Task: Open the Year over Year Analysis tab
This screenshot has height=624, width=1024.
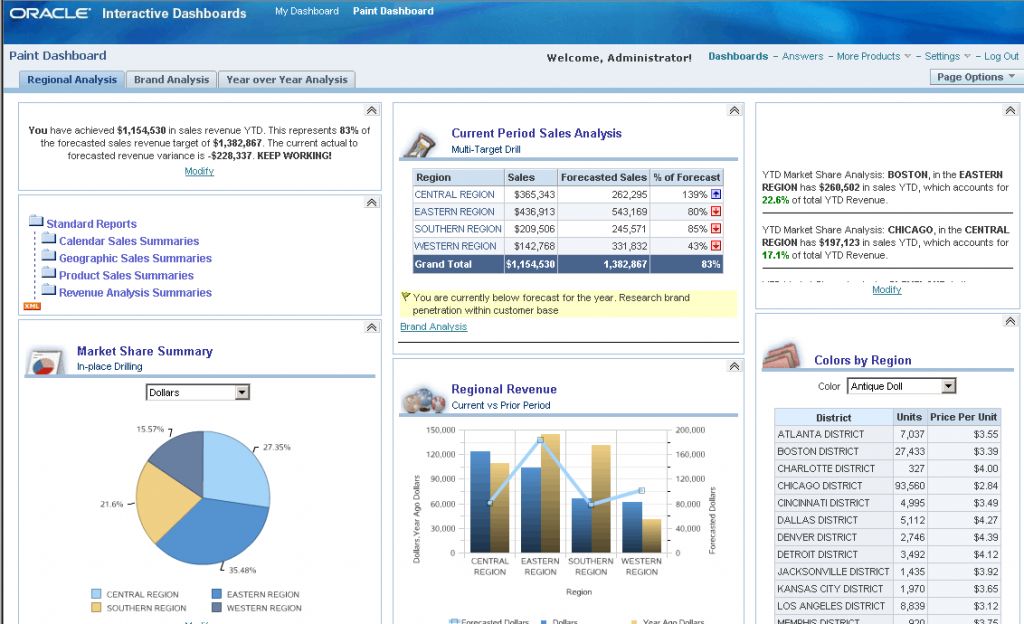Action: pyautogui.click(x=287, y=80)
